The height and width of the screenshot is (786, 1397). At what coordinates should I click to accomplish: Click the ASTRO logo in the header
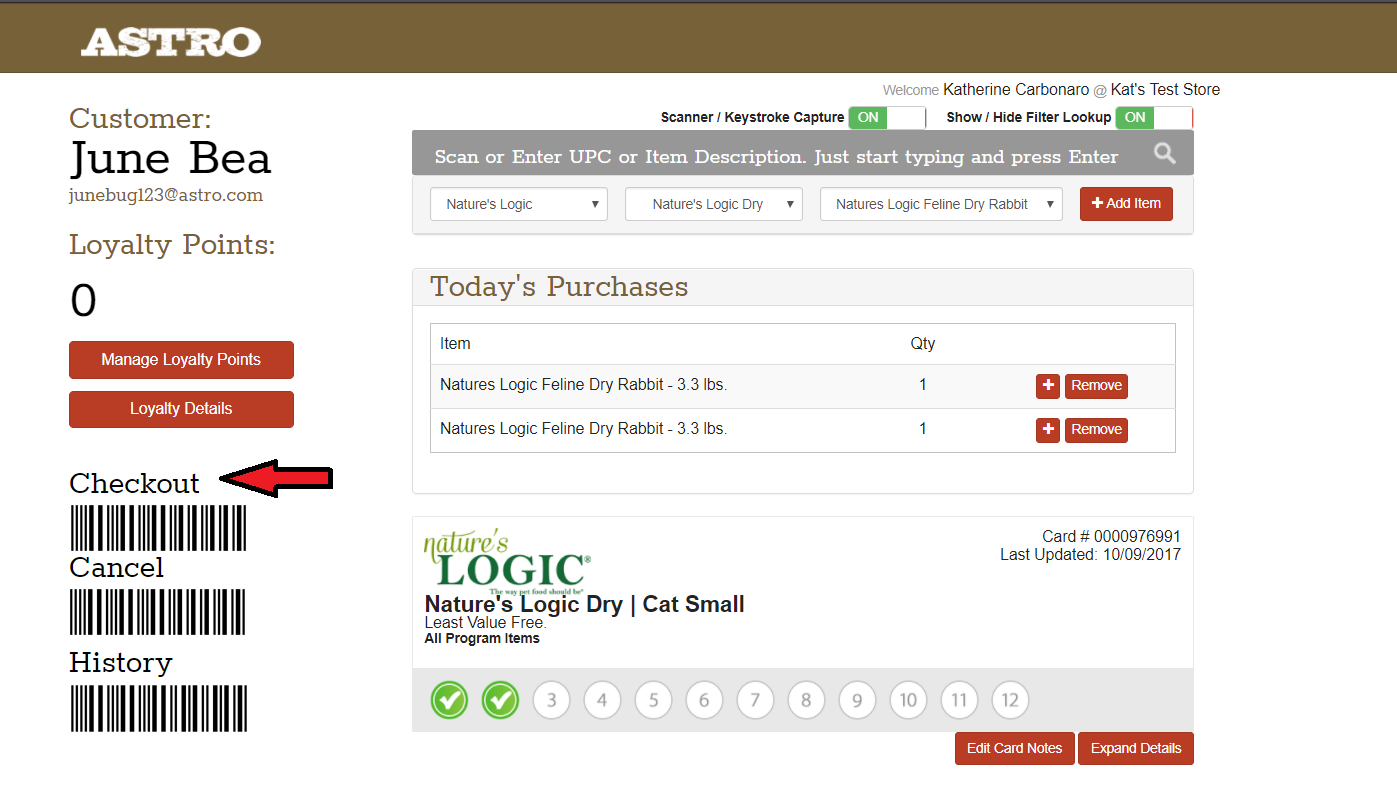171,42
